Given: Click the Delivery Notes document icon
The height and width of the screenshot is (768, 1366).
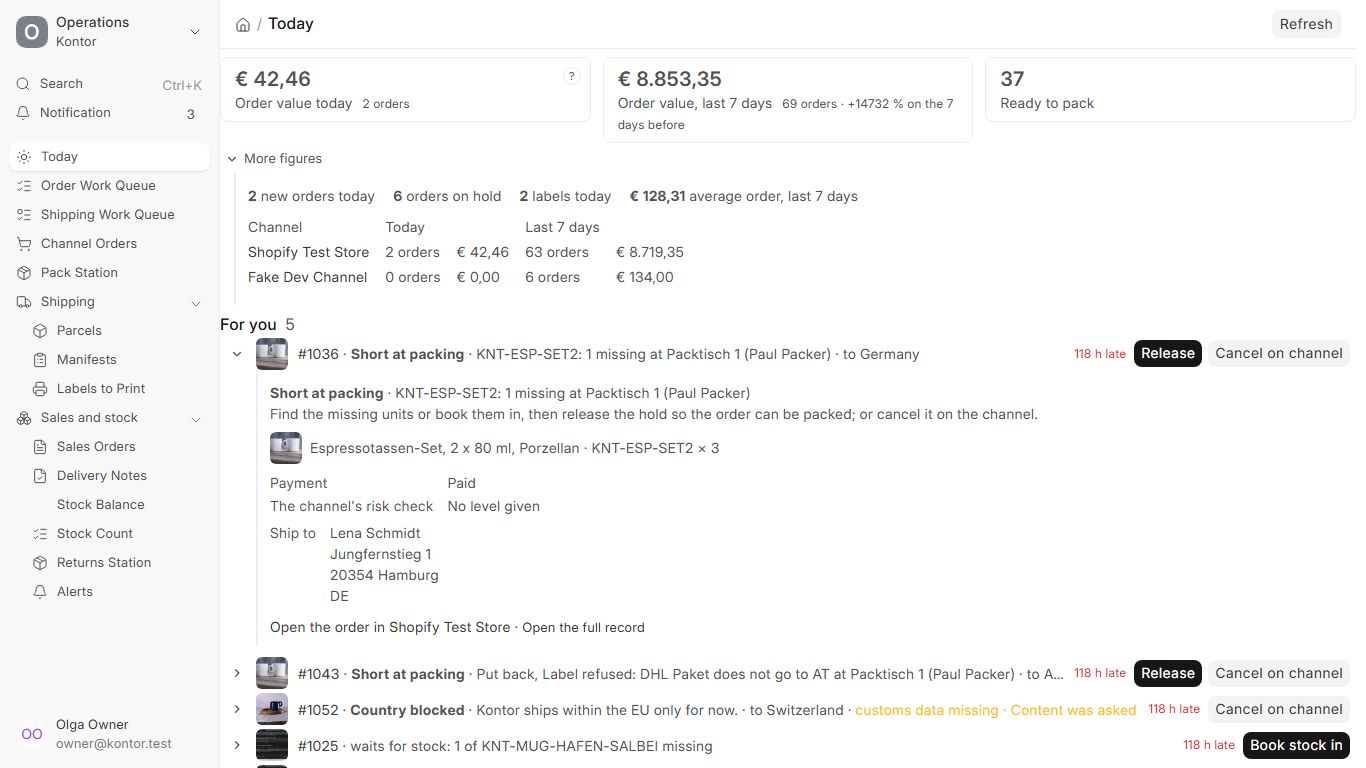Looking at the screenshot, I should coord(40,476).
